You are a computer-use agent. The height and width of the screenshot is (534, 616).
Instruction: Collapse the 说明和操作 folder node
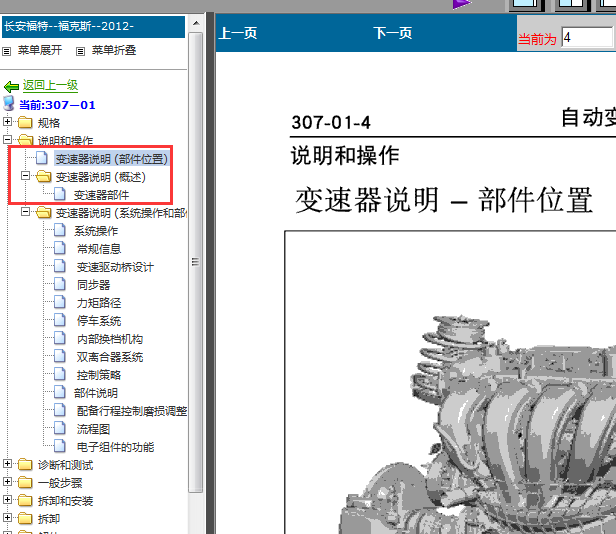tap(7, 139)
